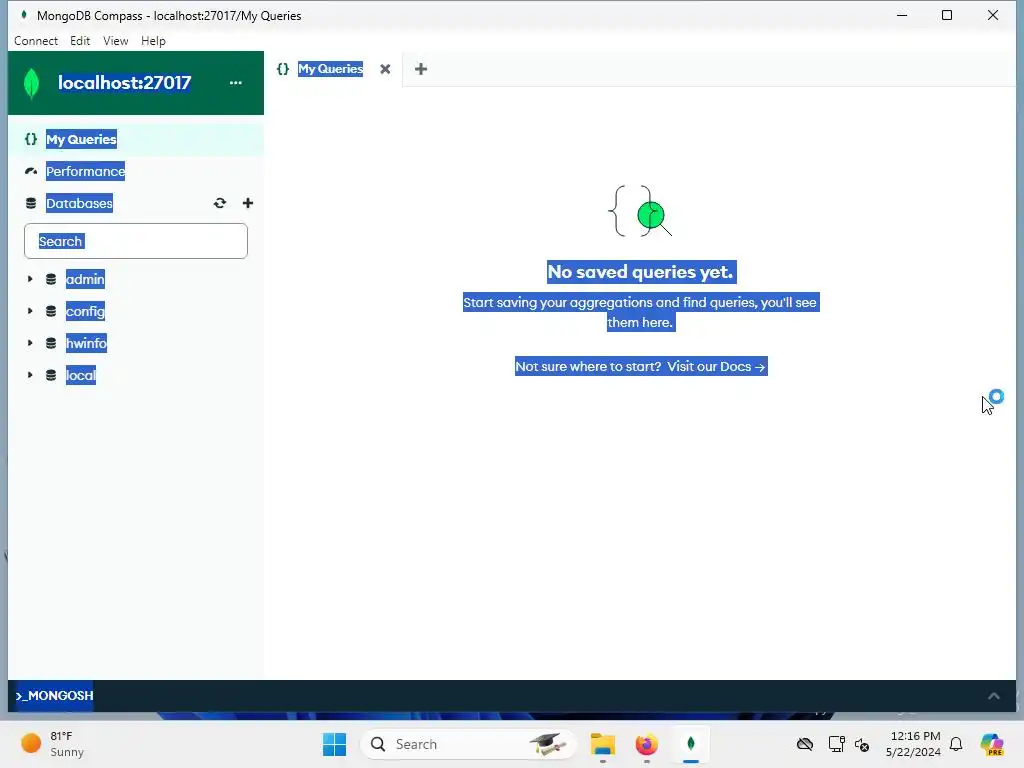The width and height of the screenshot is (1024, 768).
Task: Open the Help menu
Action: point(153,40)
